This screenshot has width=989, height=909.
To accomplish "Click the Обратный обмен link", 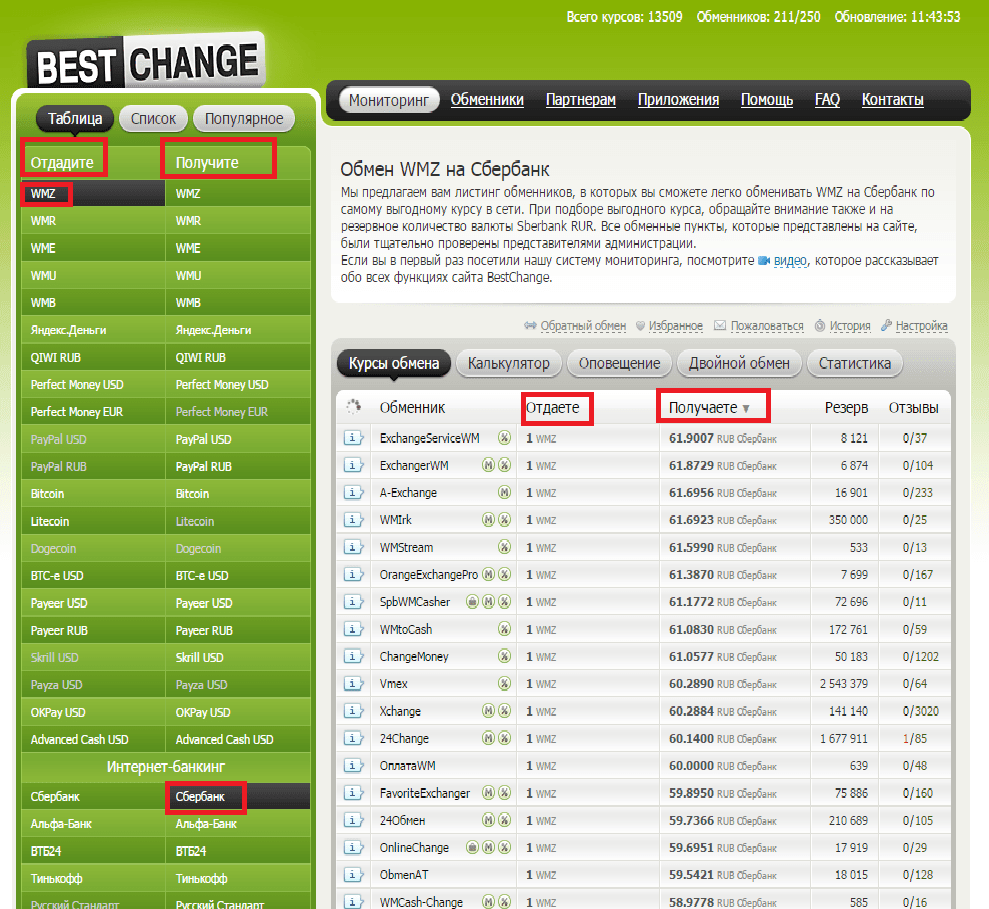I will (583, 326).
